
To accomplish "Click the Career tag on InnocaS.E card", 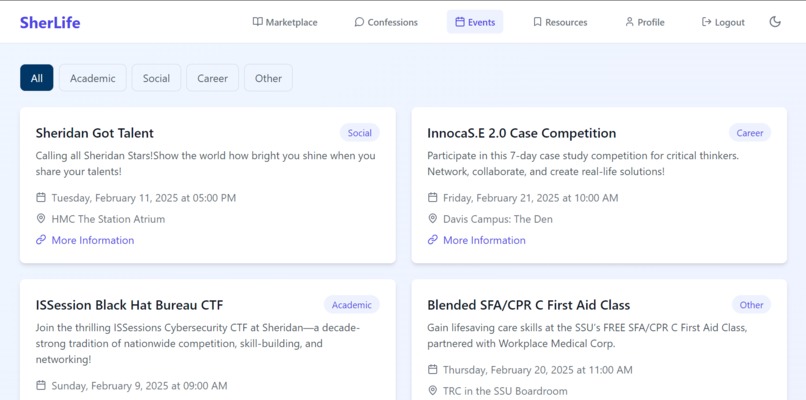I will point(750,133).
